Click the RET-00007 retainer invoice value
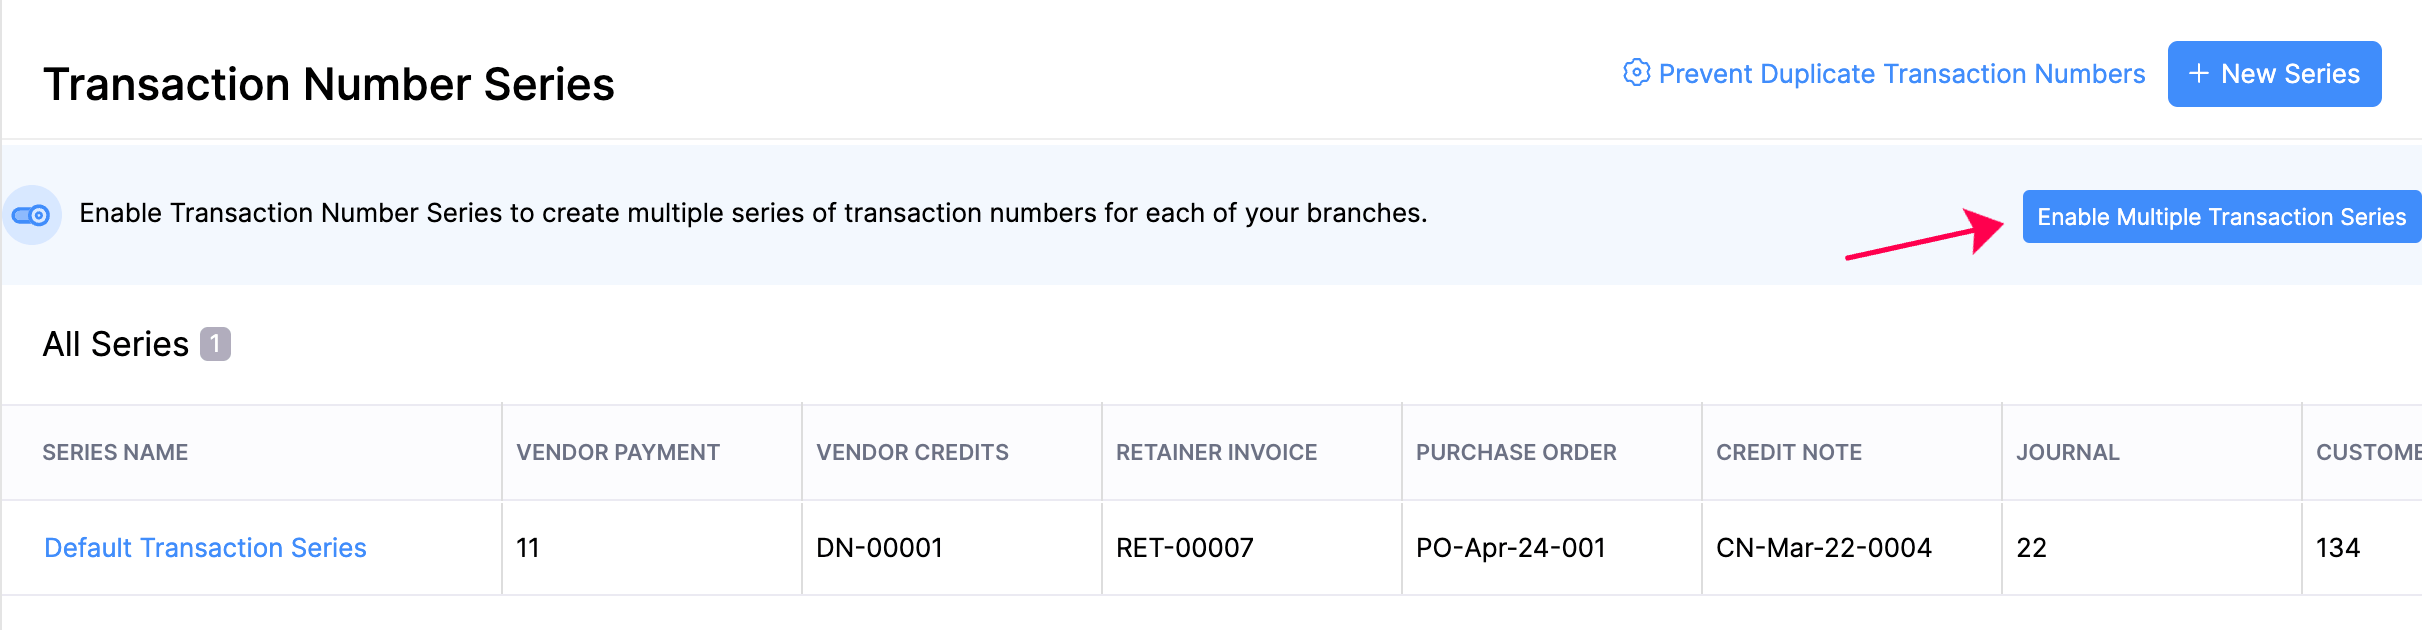This screenshot has height=630, width=2422. coord(1185,547)
